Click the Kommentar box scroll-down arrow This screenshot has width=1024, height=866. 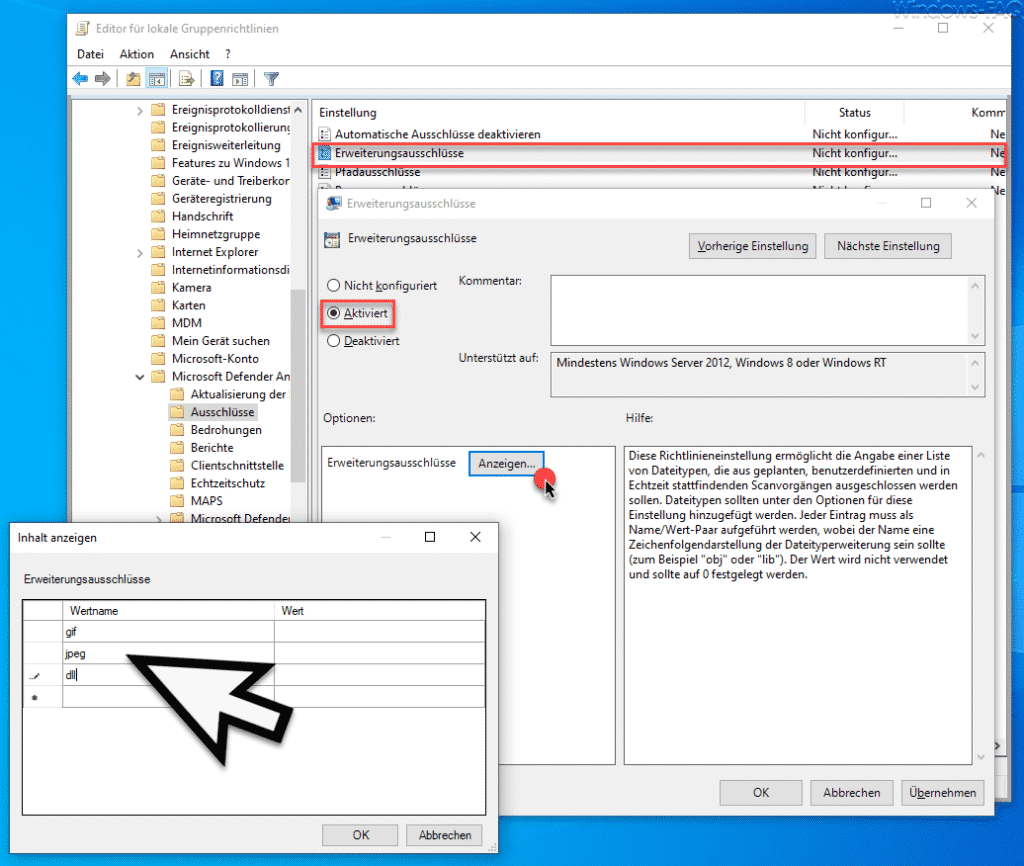tap(975, 336)
